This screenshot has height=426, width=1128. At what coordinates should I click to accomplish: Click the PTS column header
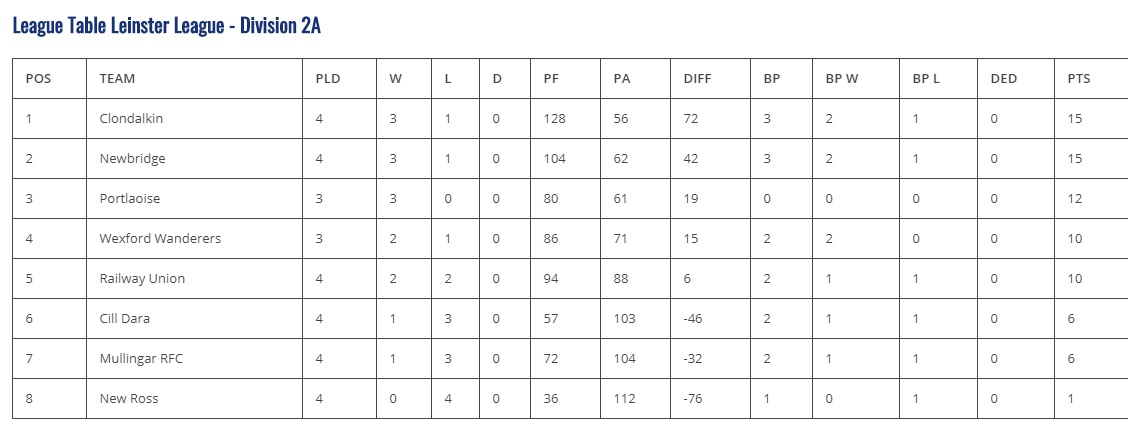pyautogui.click(x=1078, y=78)
